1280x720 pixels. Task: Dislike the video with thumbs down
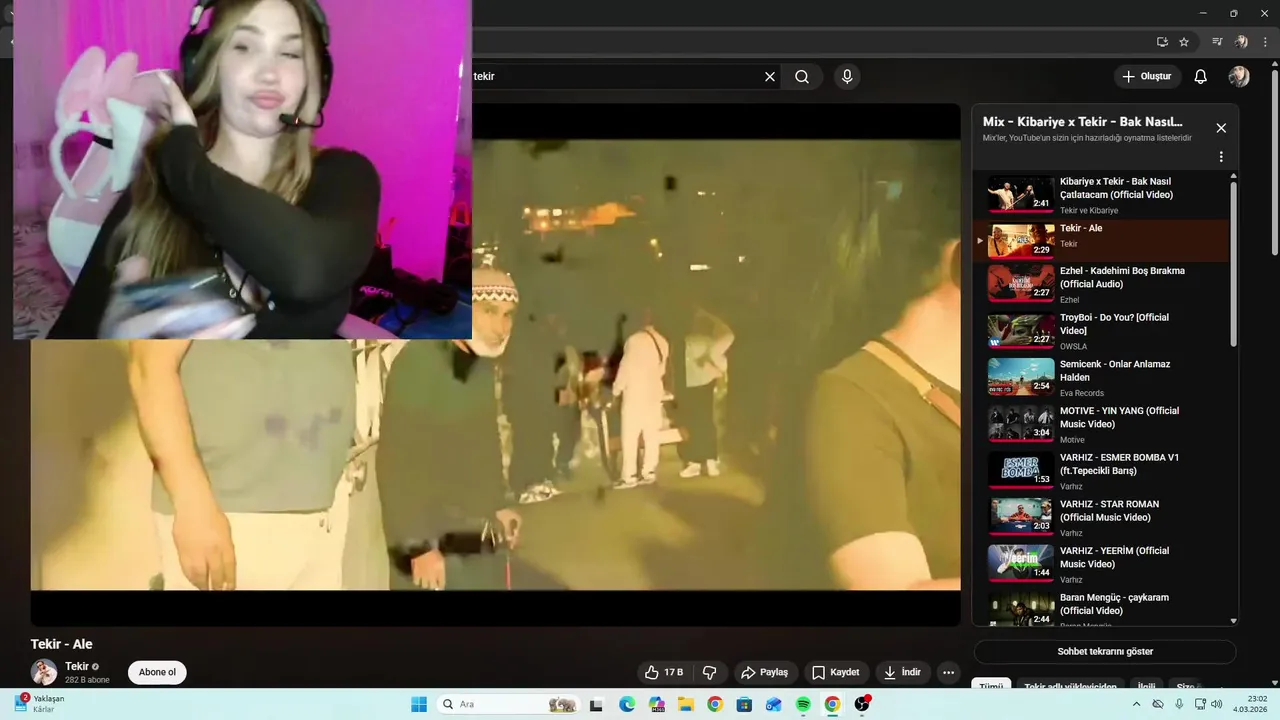709,672
